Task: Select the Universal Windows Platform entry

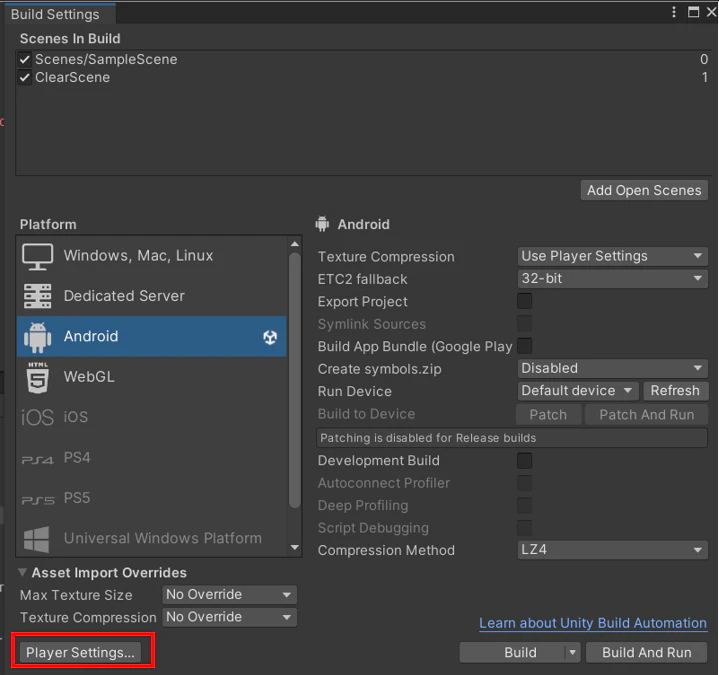Action: tap(151, 538)
